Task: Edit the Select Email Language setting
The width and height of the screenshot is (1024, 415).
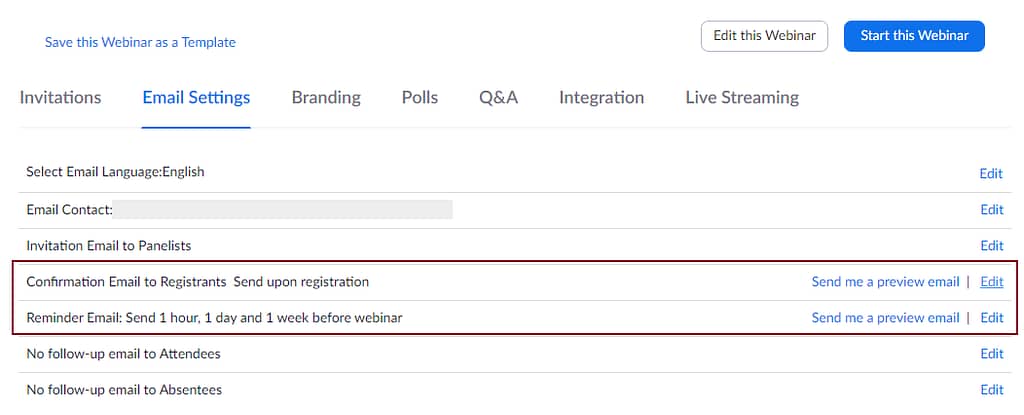Action: click(x=991, y=174)
